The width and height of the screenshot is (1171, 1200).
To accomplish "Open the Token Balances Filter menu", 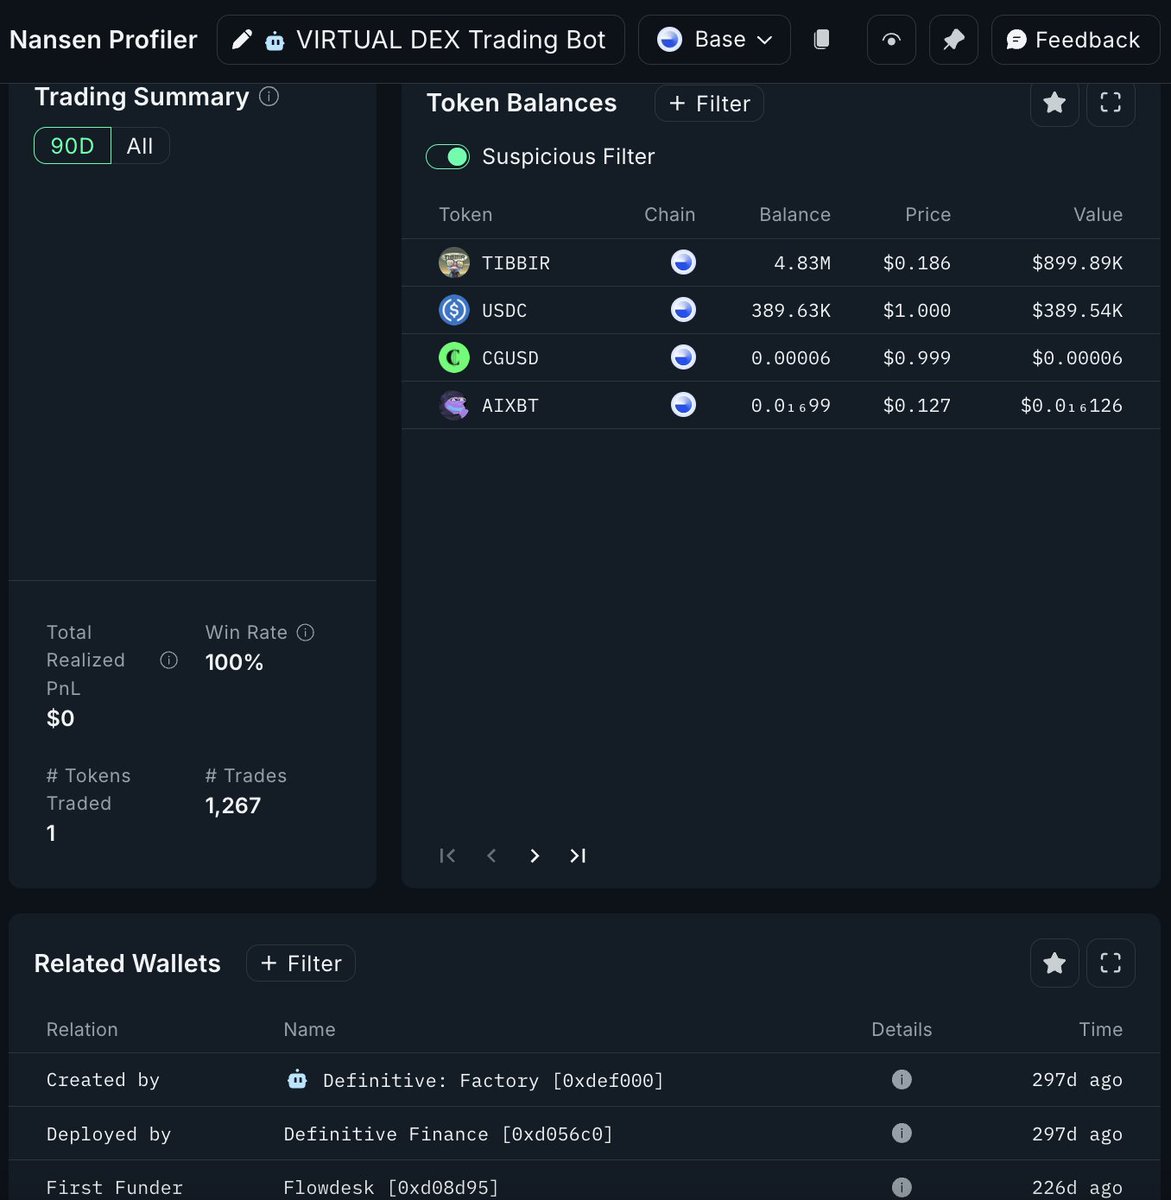I will click(x=709, y=103).
